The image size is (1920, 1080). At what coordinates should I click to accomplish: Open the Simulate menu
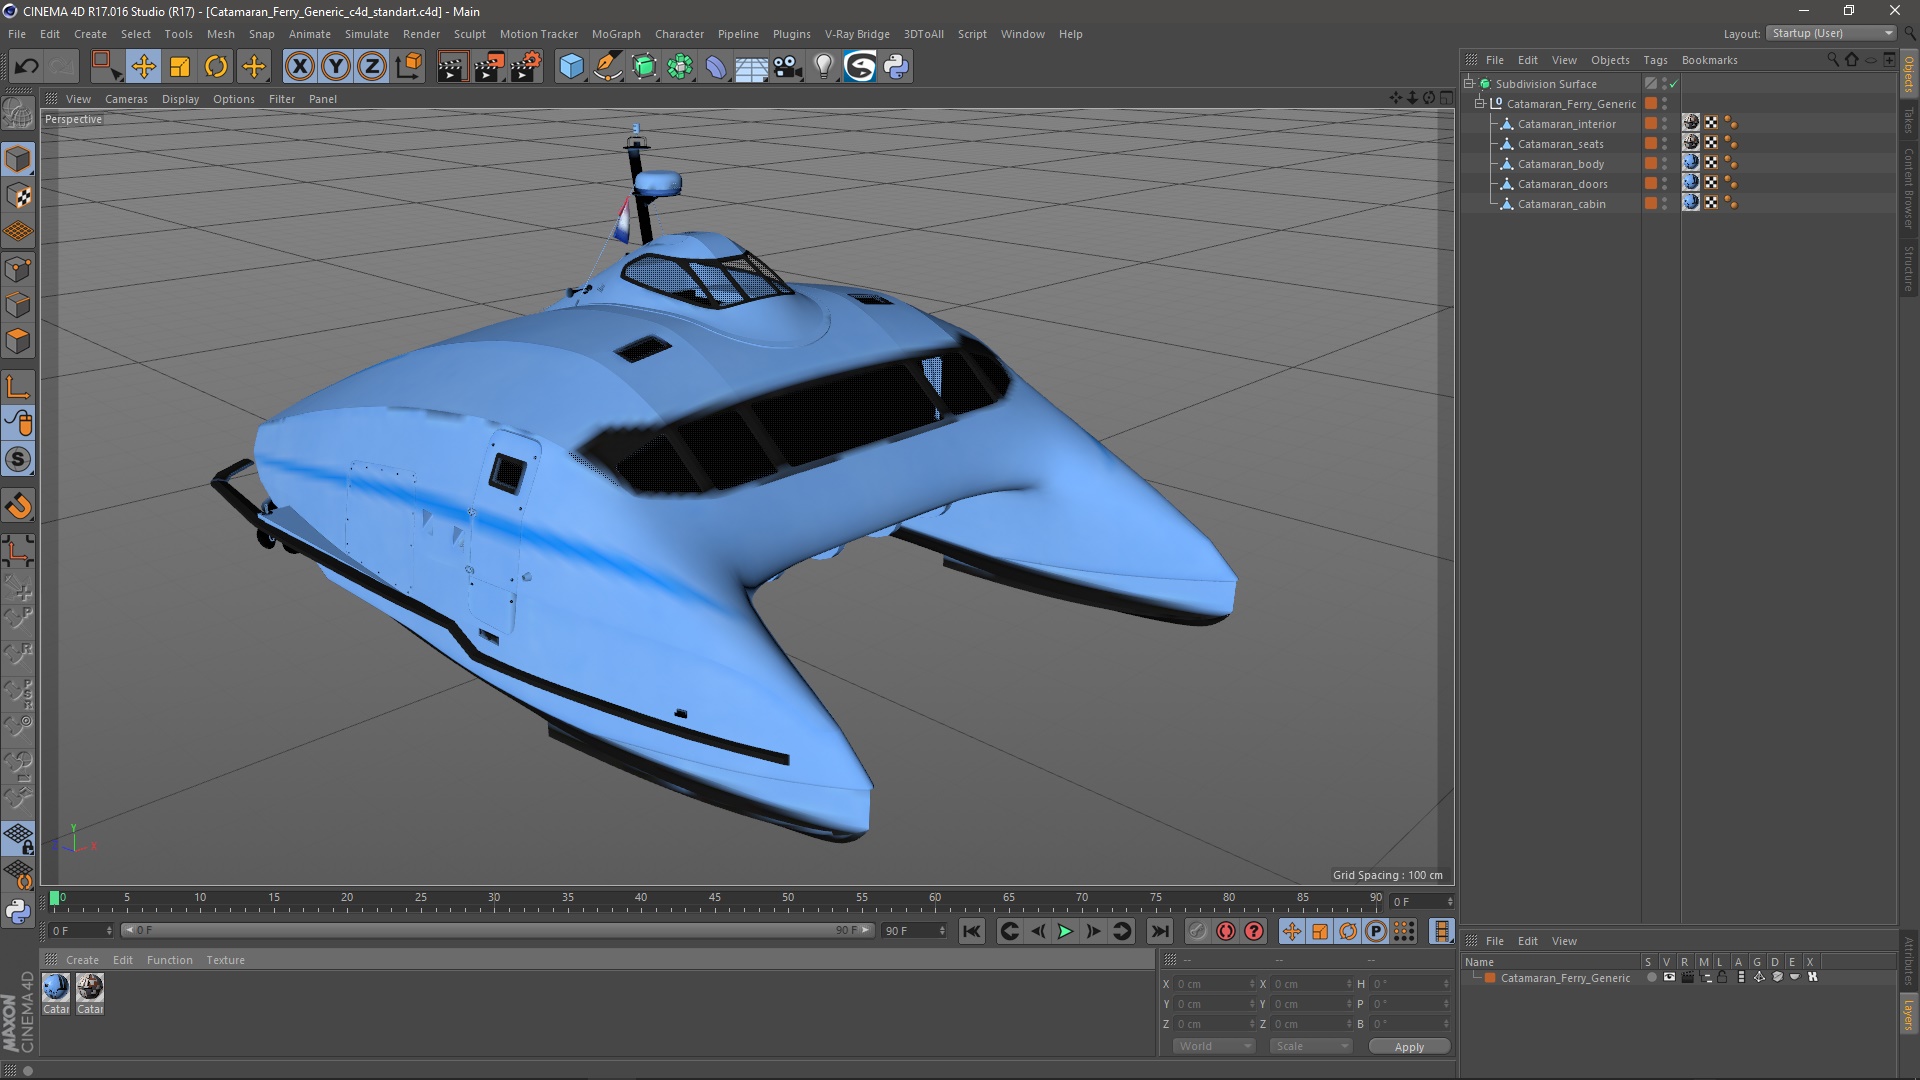coord(366,34)
